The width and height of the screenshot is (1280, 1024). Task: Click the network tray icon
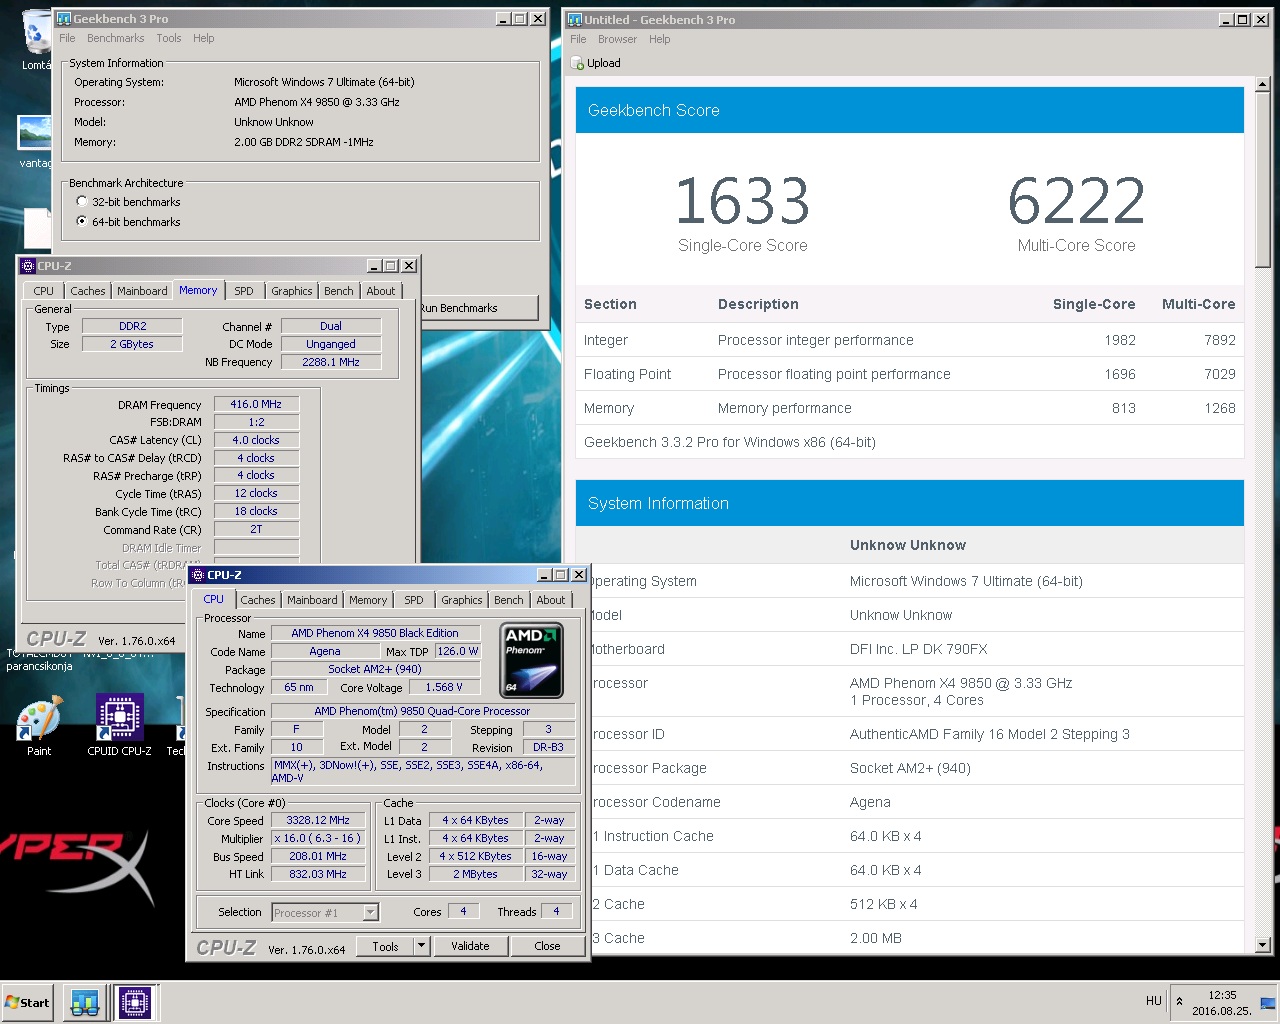[1267, 1002]
